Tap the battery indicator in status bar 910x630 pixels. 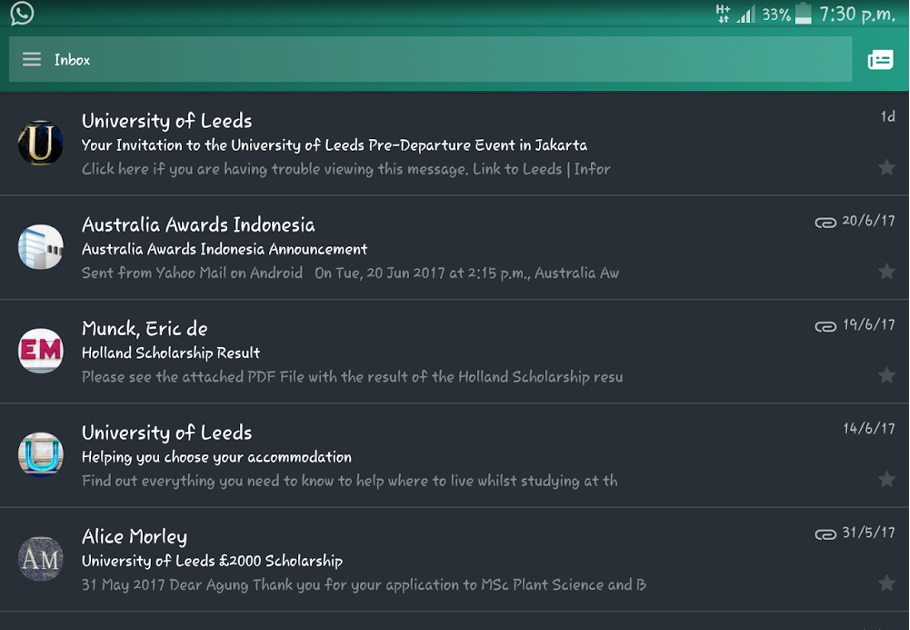pos(803,14)
